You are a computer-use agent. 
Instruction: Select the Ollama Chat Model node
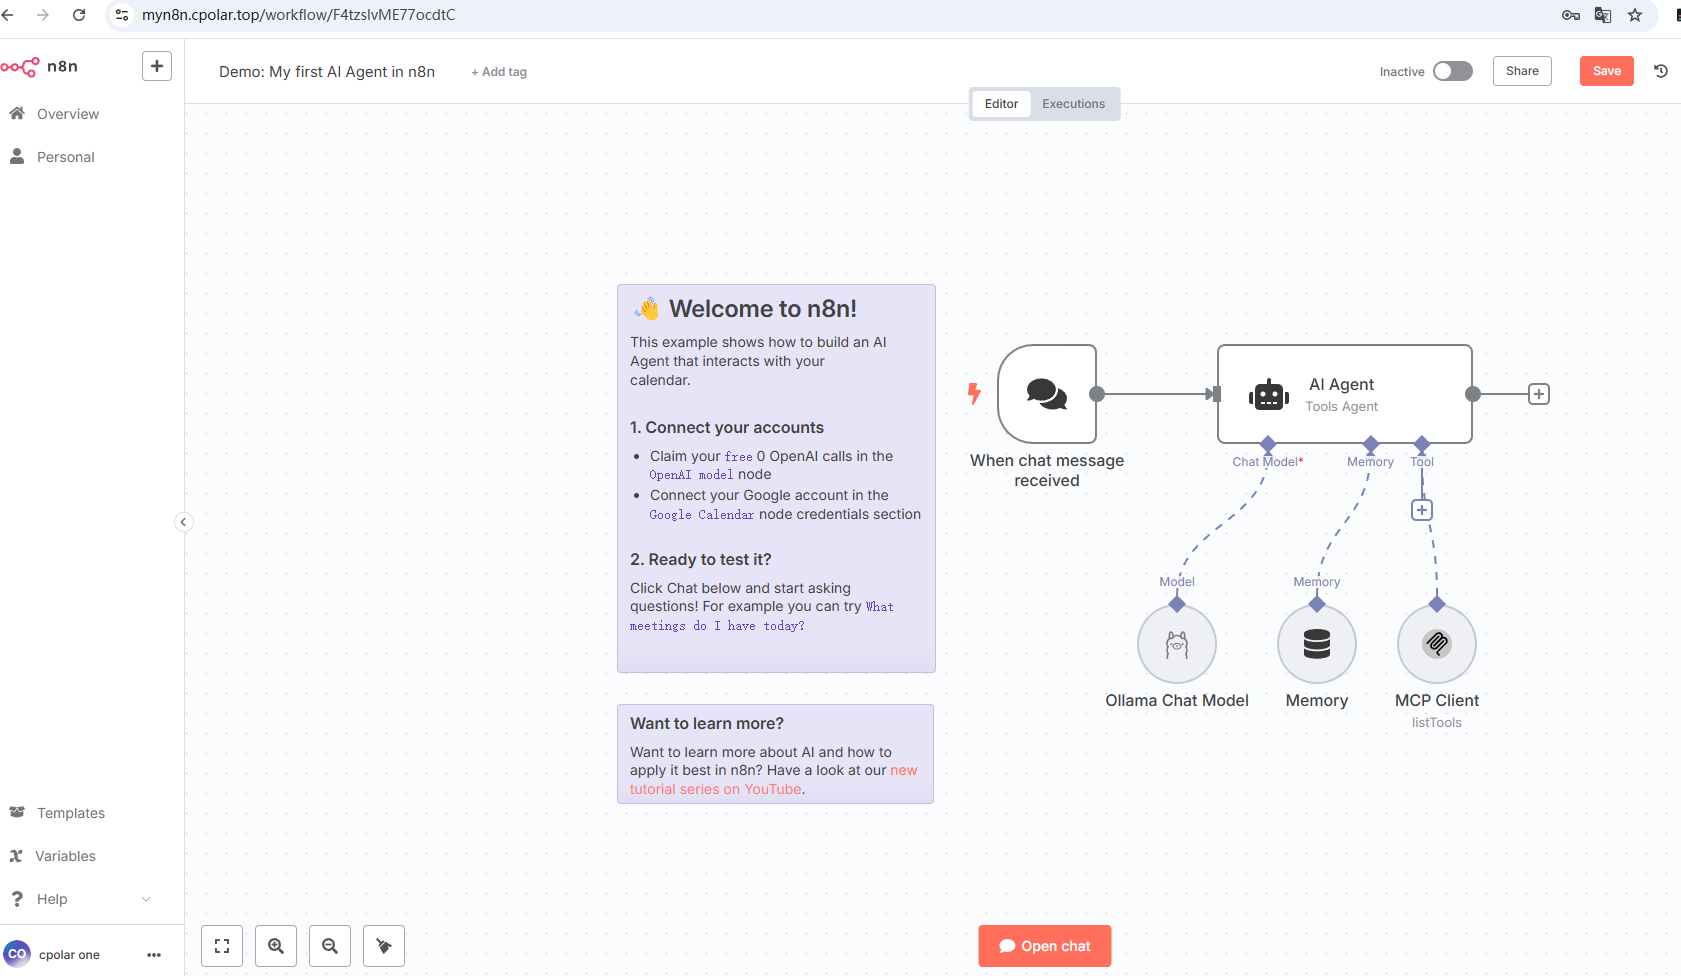coord(1177,644)
